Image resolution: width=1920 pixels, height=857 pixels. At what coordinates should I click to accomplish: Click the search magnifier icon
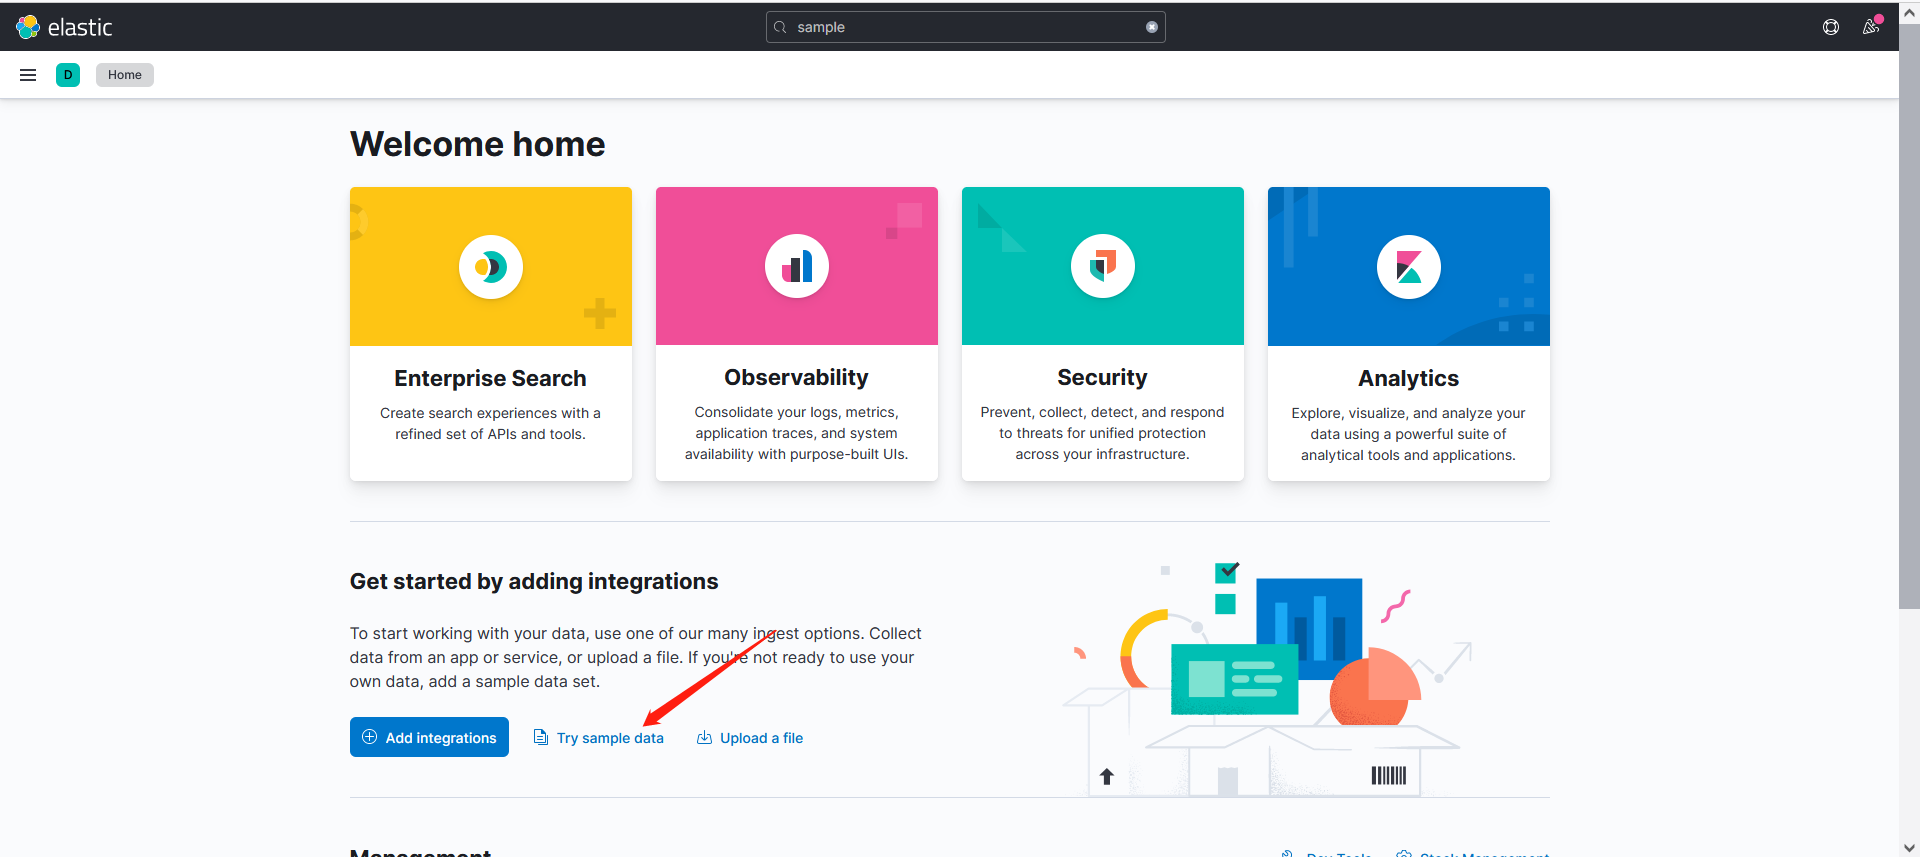tap(780, 27)
